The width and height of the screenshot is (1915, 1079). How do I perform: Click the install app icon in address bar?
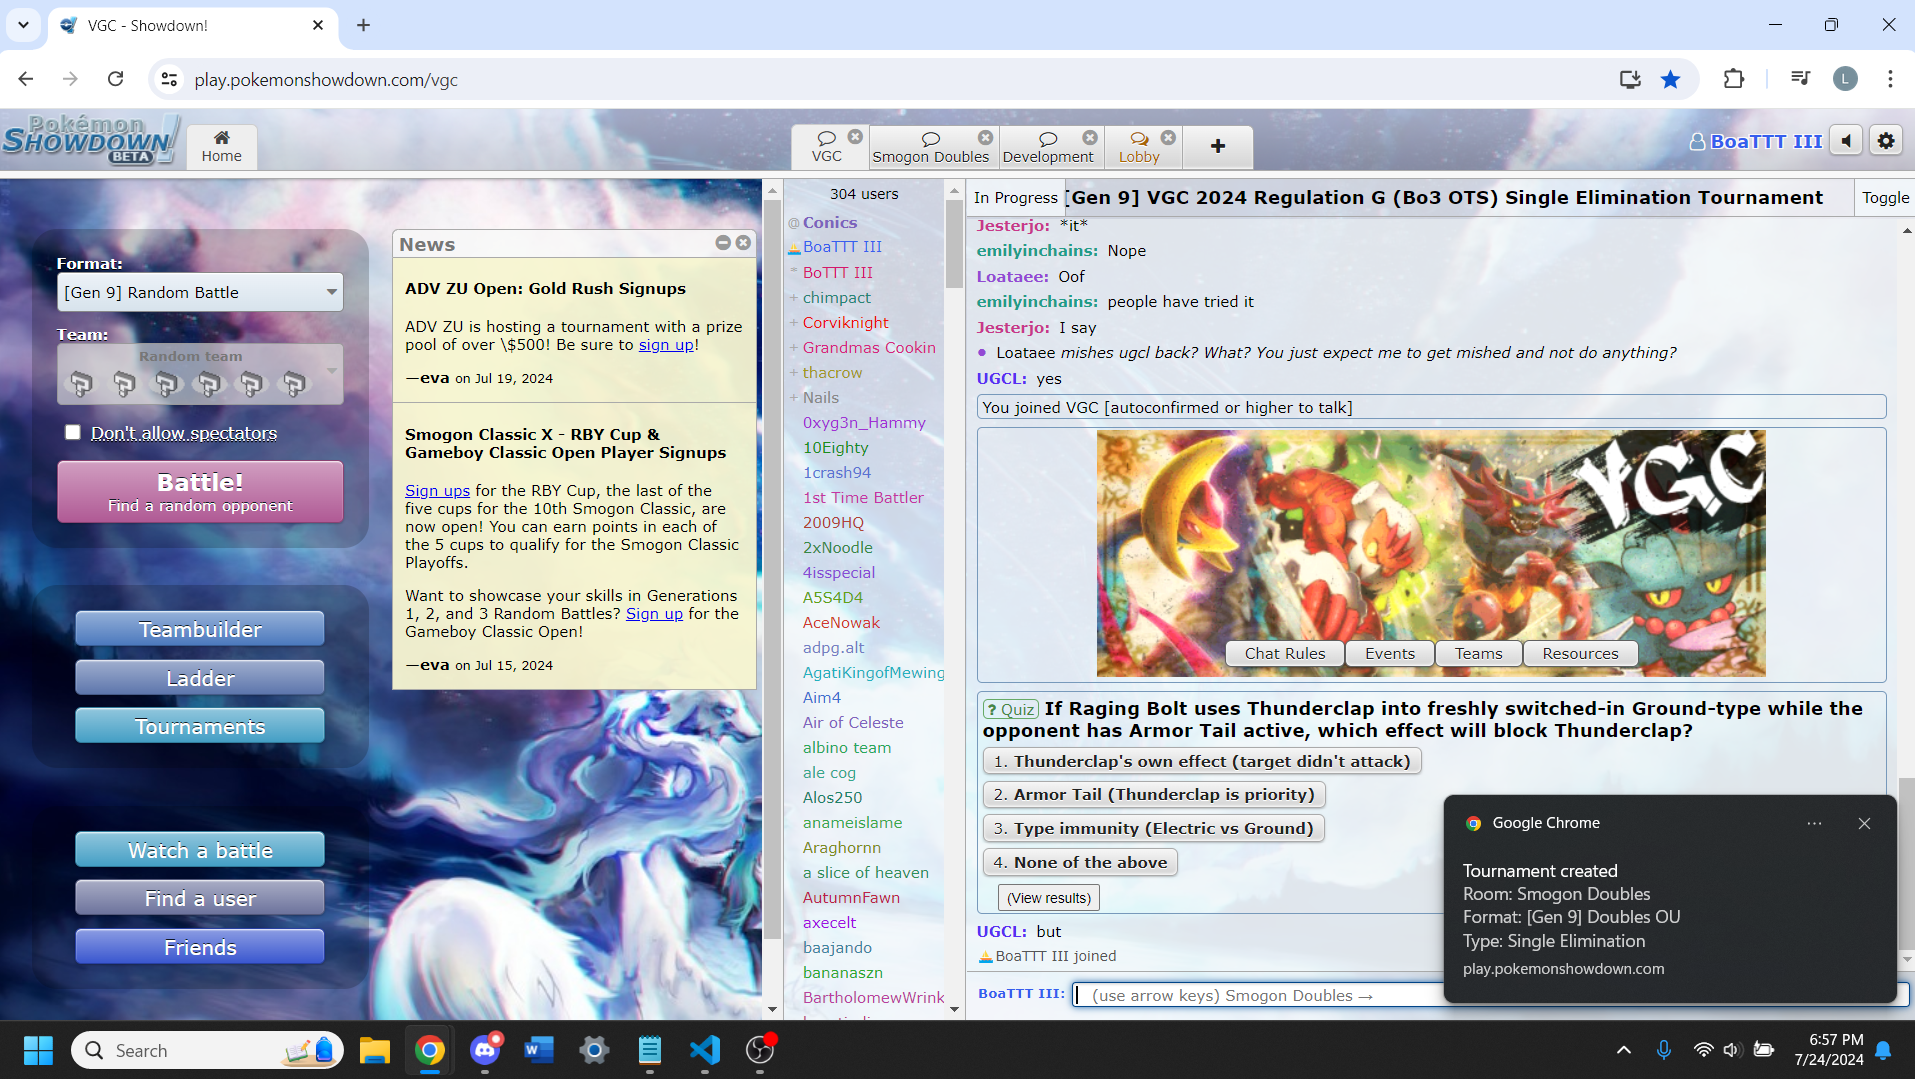point(1630,79)
